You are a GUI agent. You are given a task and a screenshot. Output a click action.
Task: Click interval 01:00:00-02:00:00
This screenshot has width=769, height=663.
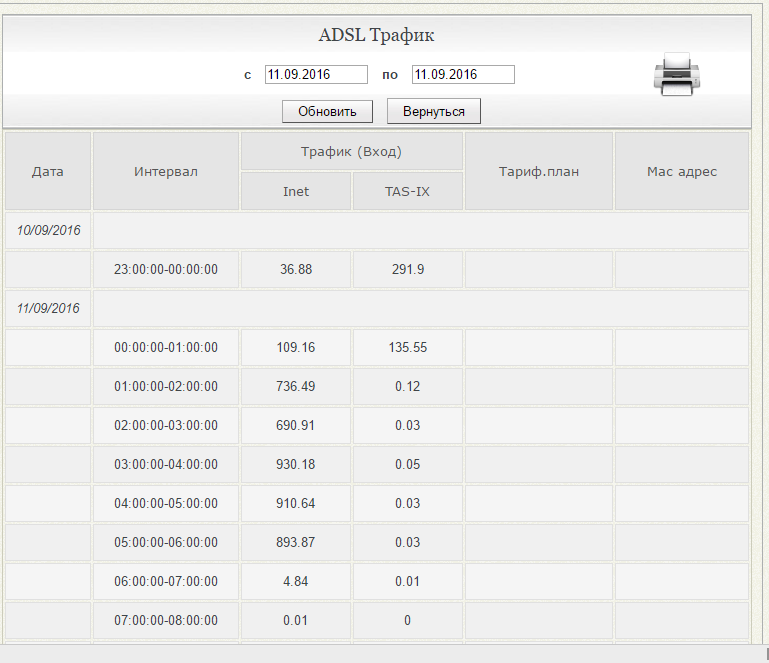pos(166,386)
